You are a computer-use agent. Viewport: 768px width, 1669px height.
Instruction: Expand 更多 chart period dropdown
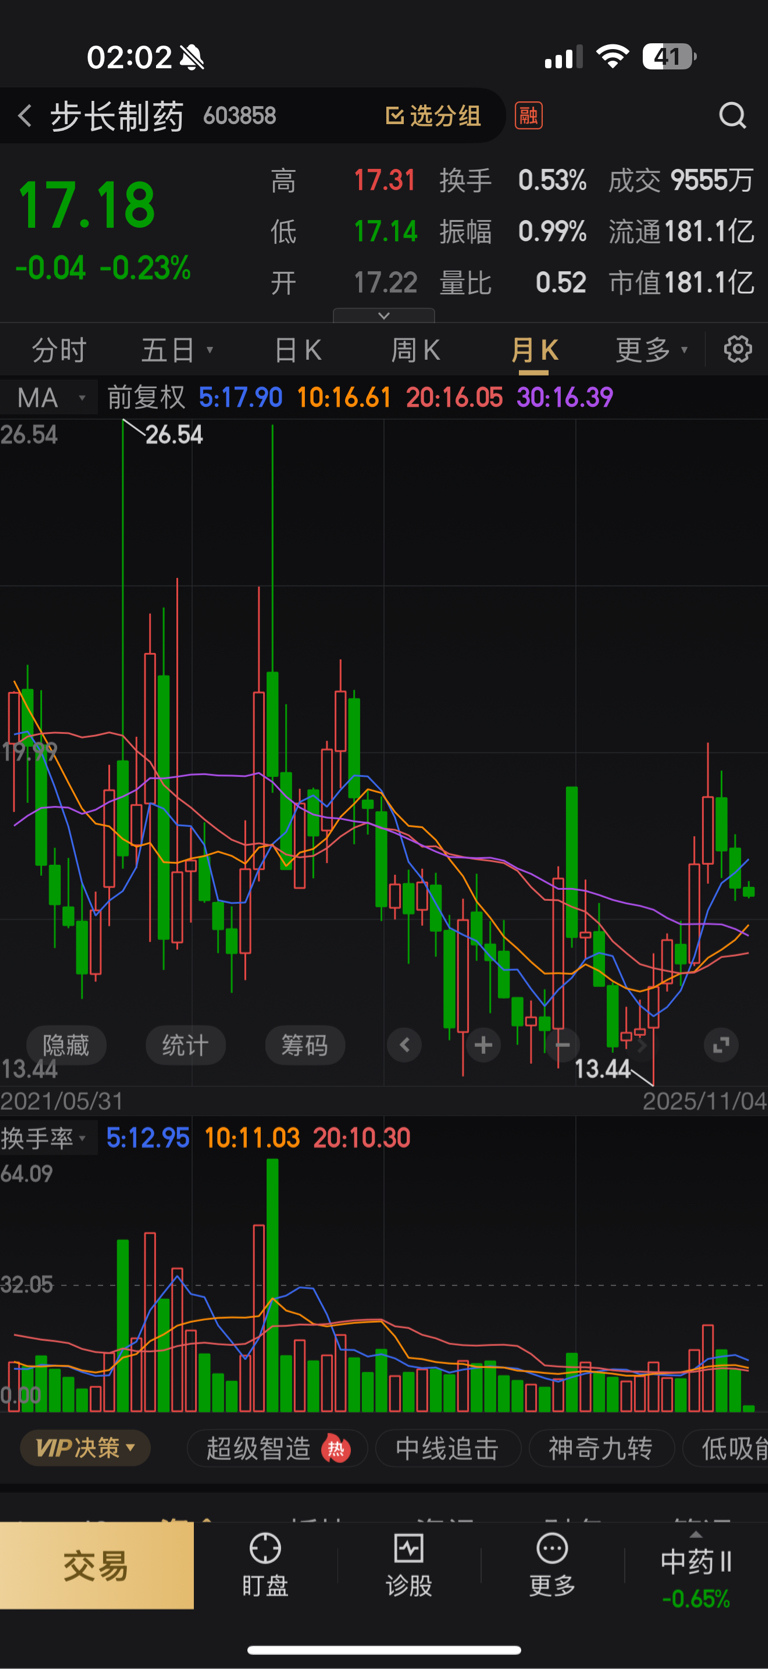pos(652,350)
